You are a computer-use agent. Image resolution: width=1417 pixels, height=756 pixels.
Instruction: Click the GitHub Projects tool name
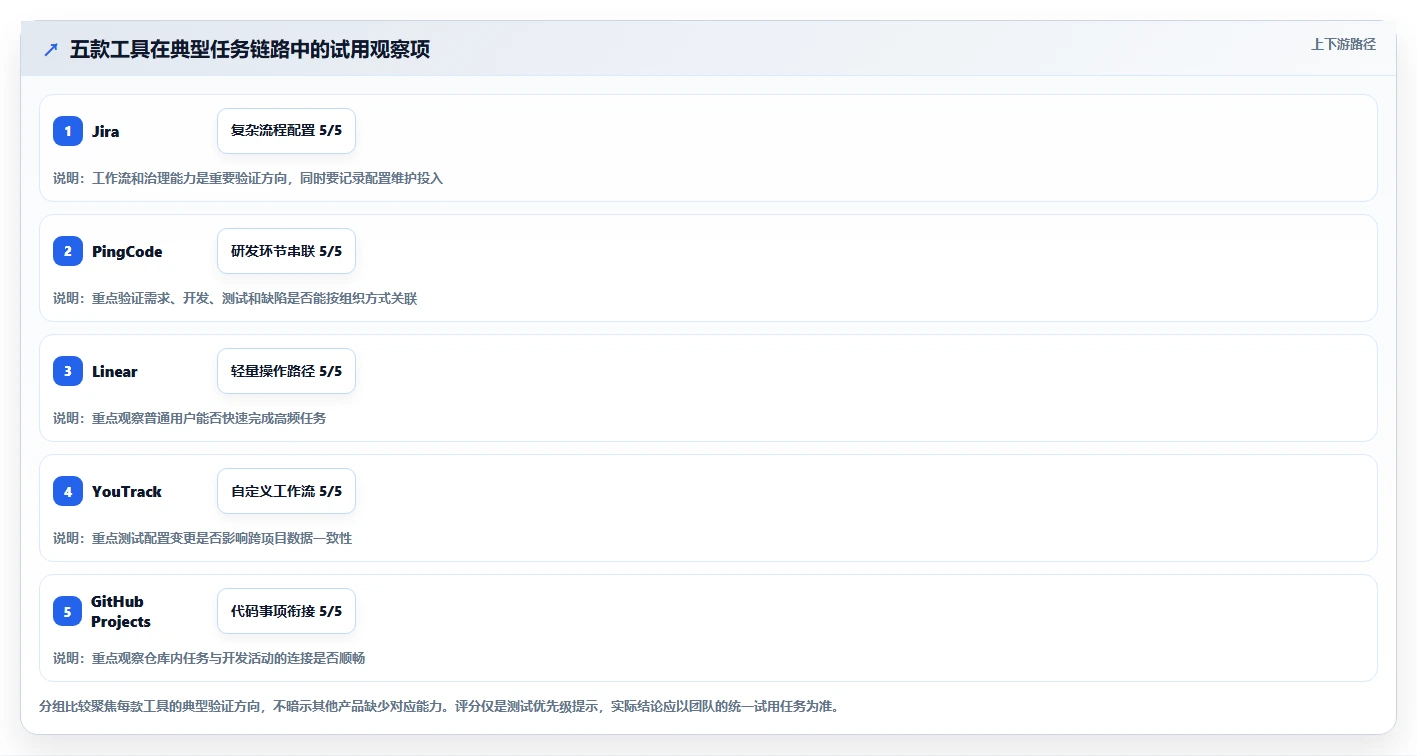tap(121, 611)
